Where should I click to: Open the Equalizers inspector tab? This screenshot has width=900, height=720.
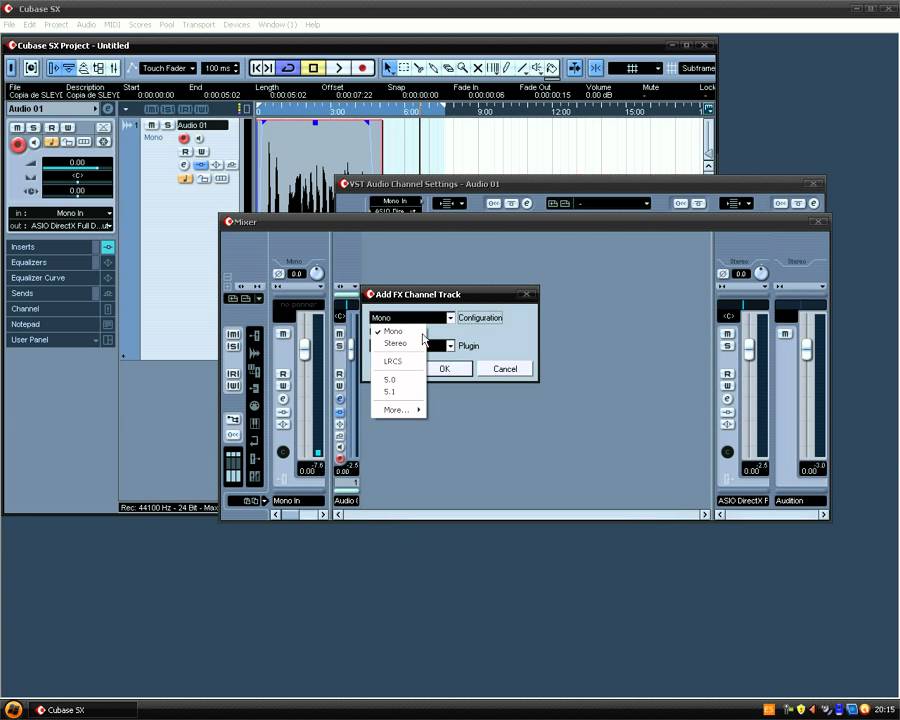51,262
